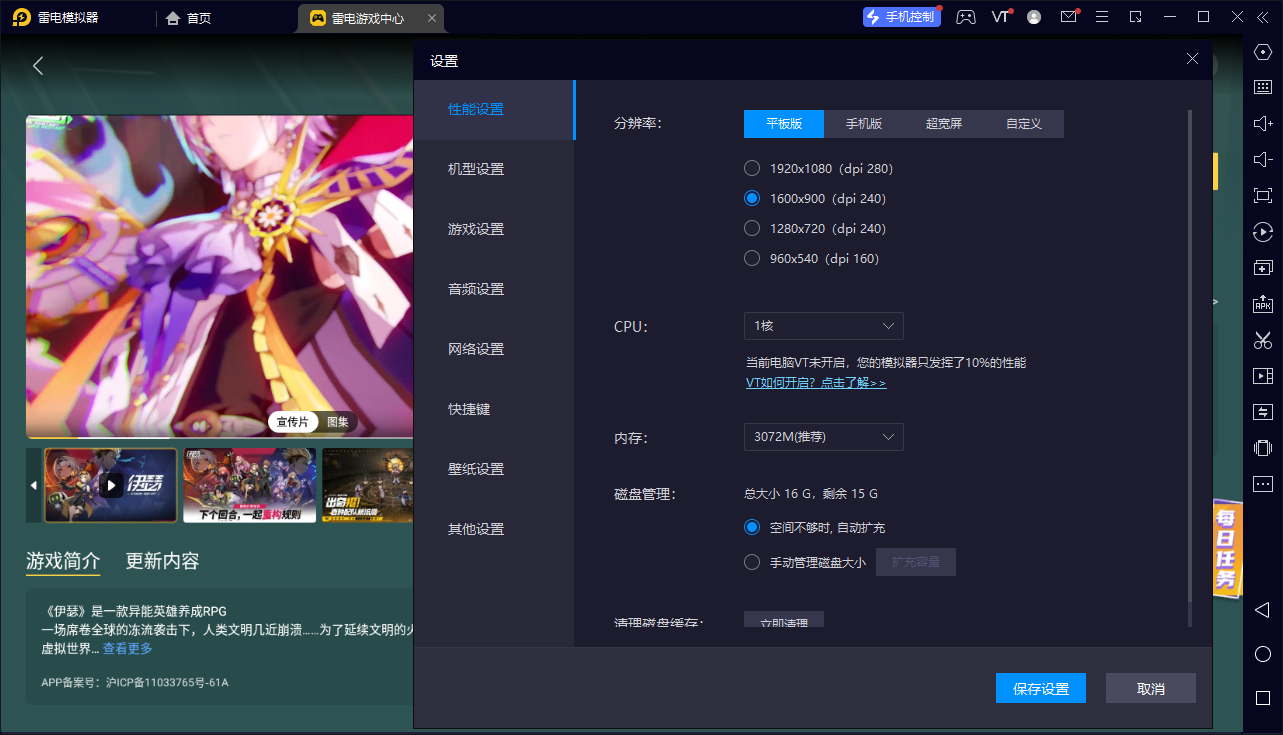The height and width of the screenshot is (735, 1283).
Task: Open the gamepad icon in the title bar
Action: (965, 17)
